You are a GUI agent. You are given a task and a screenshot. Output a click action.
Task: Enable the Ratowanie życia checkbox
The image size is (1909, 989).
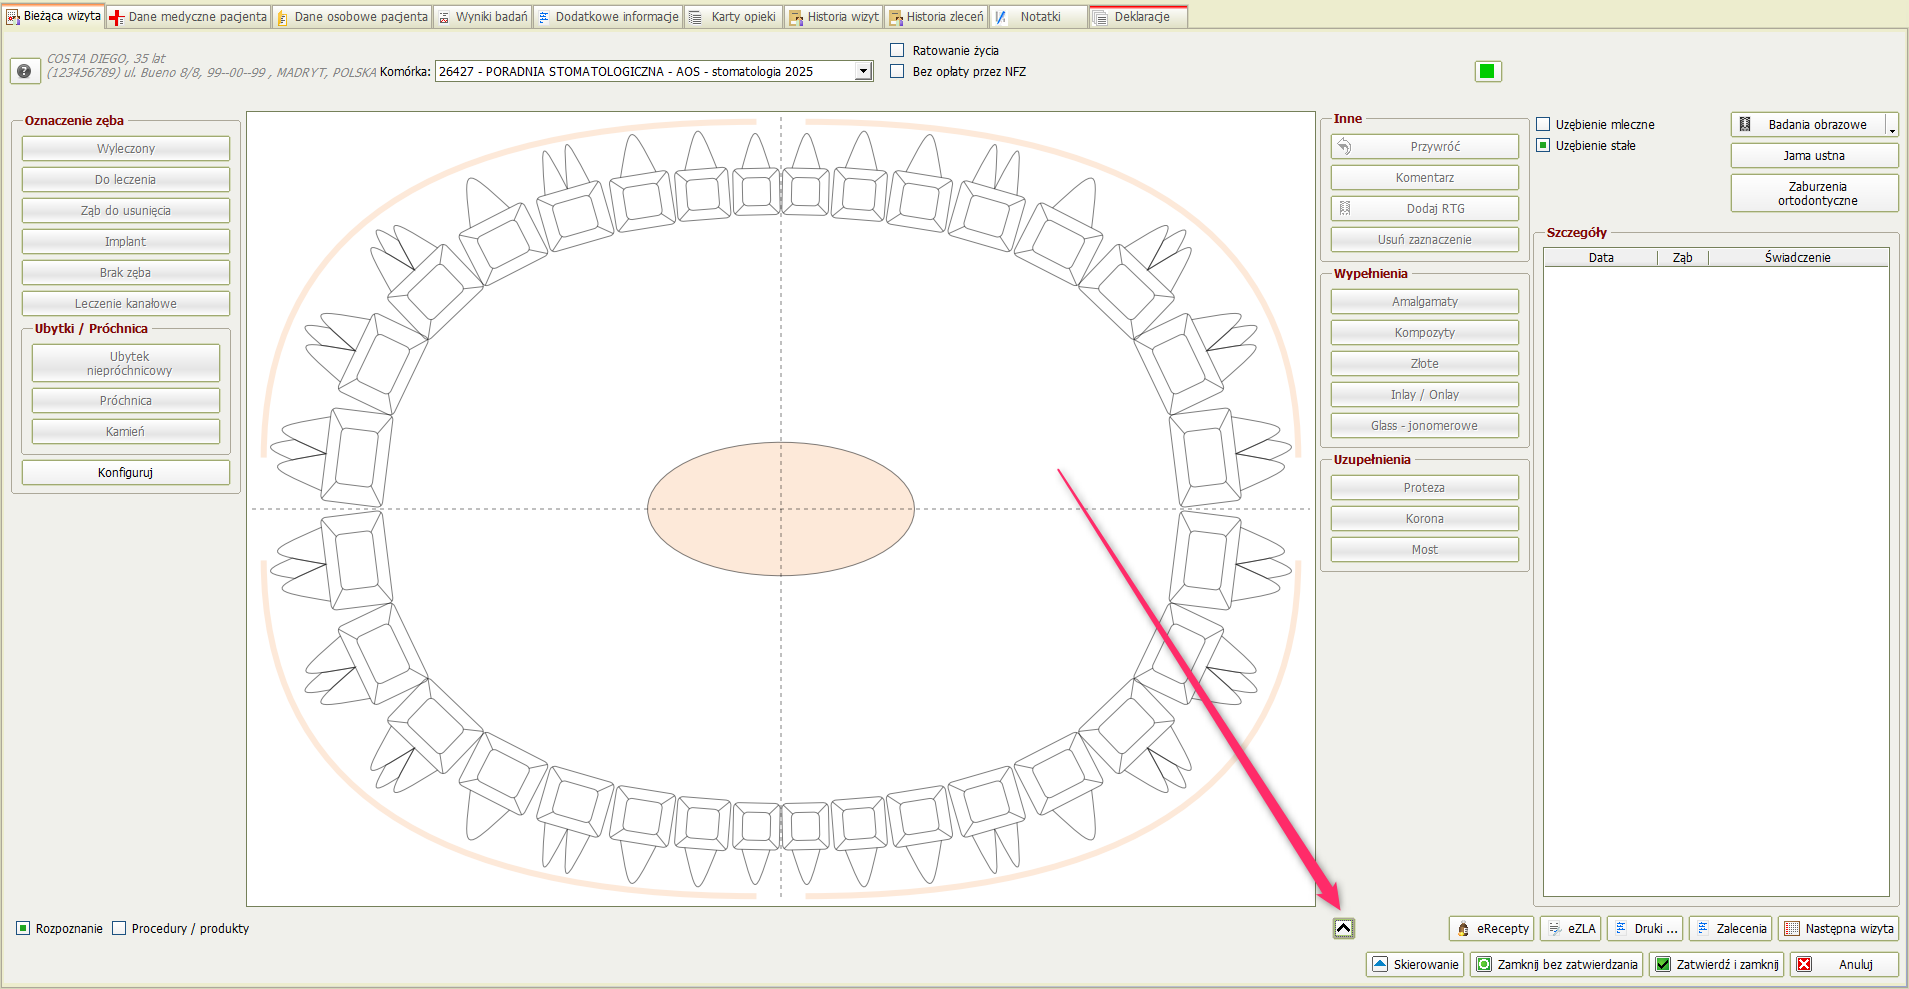[x=897, y=50]
